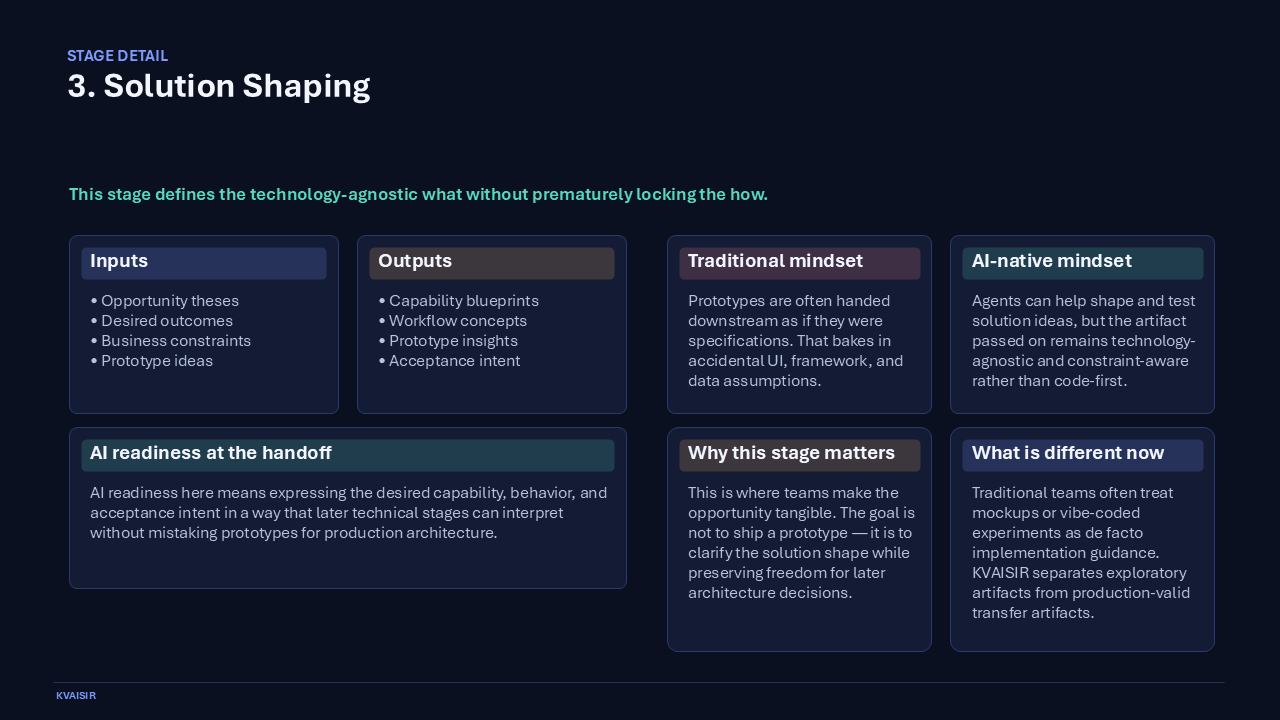Select the STAGE DETAIL label
This screenshot has height=720, width=1280.
[117, 56]
